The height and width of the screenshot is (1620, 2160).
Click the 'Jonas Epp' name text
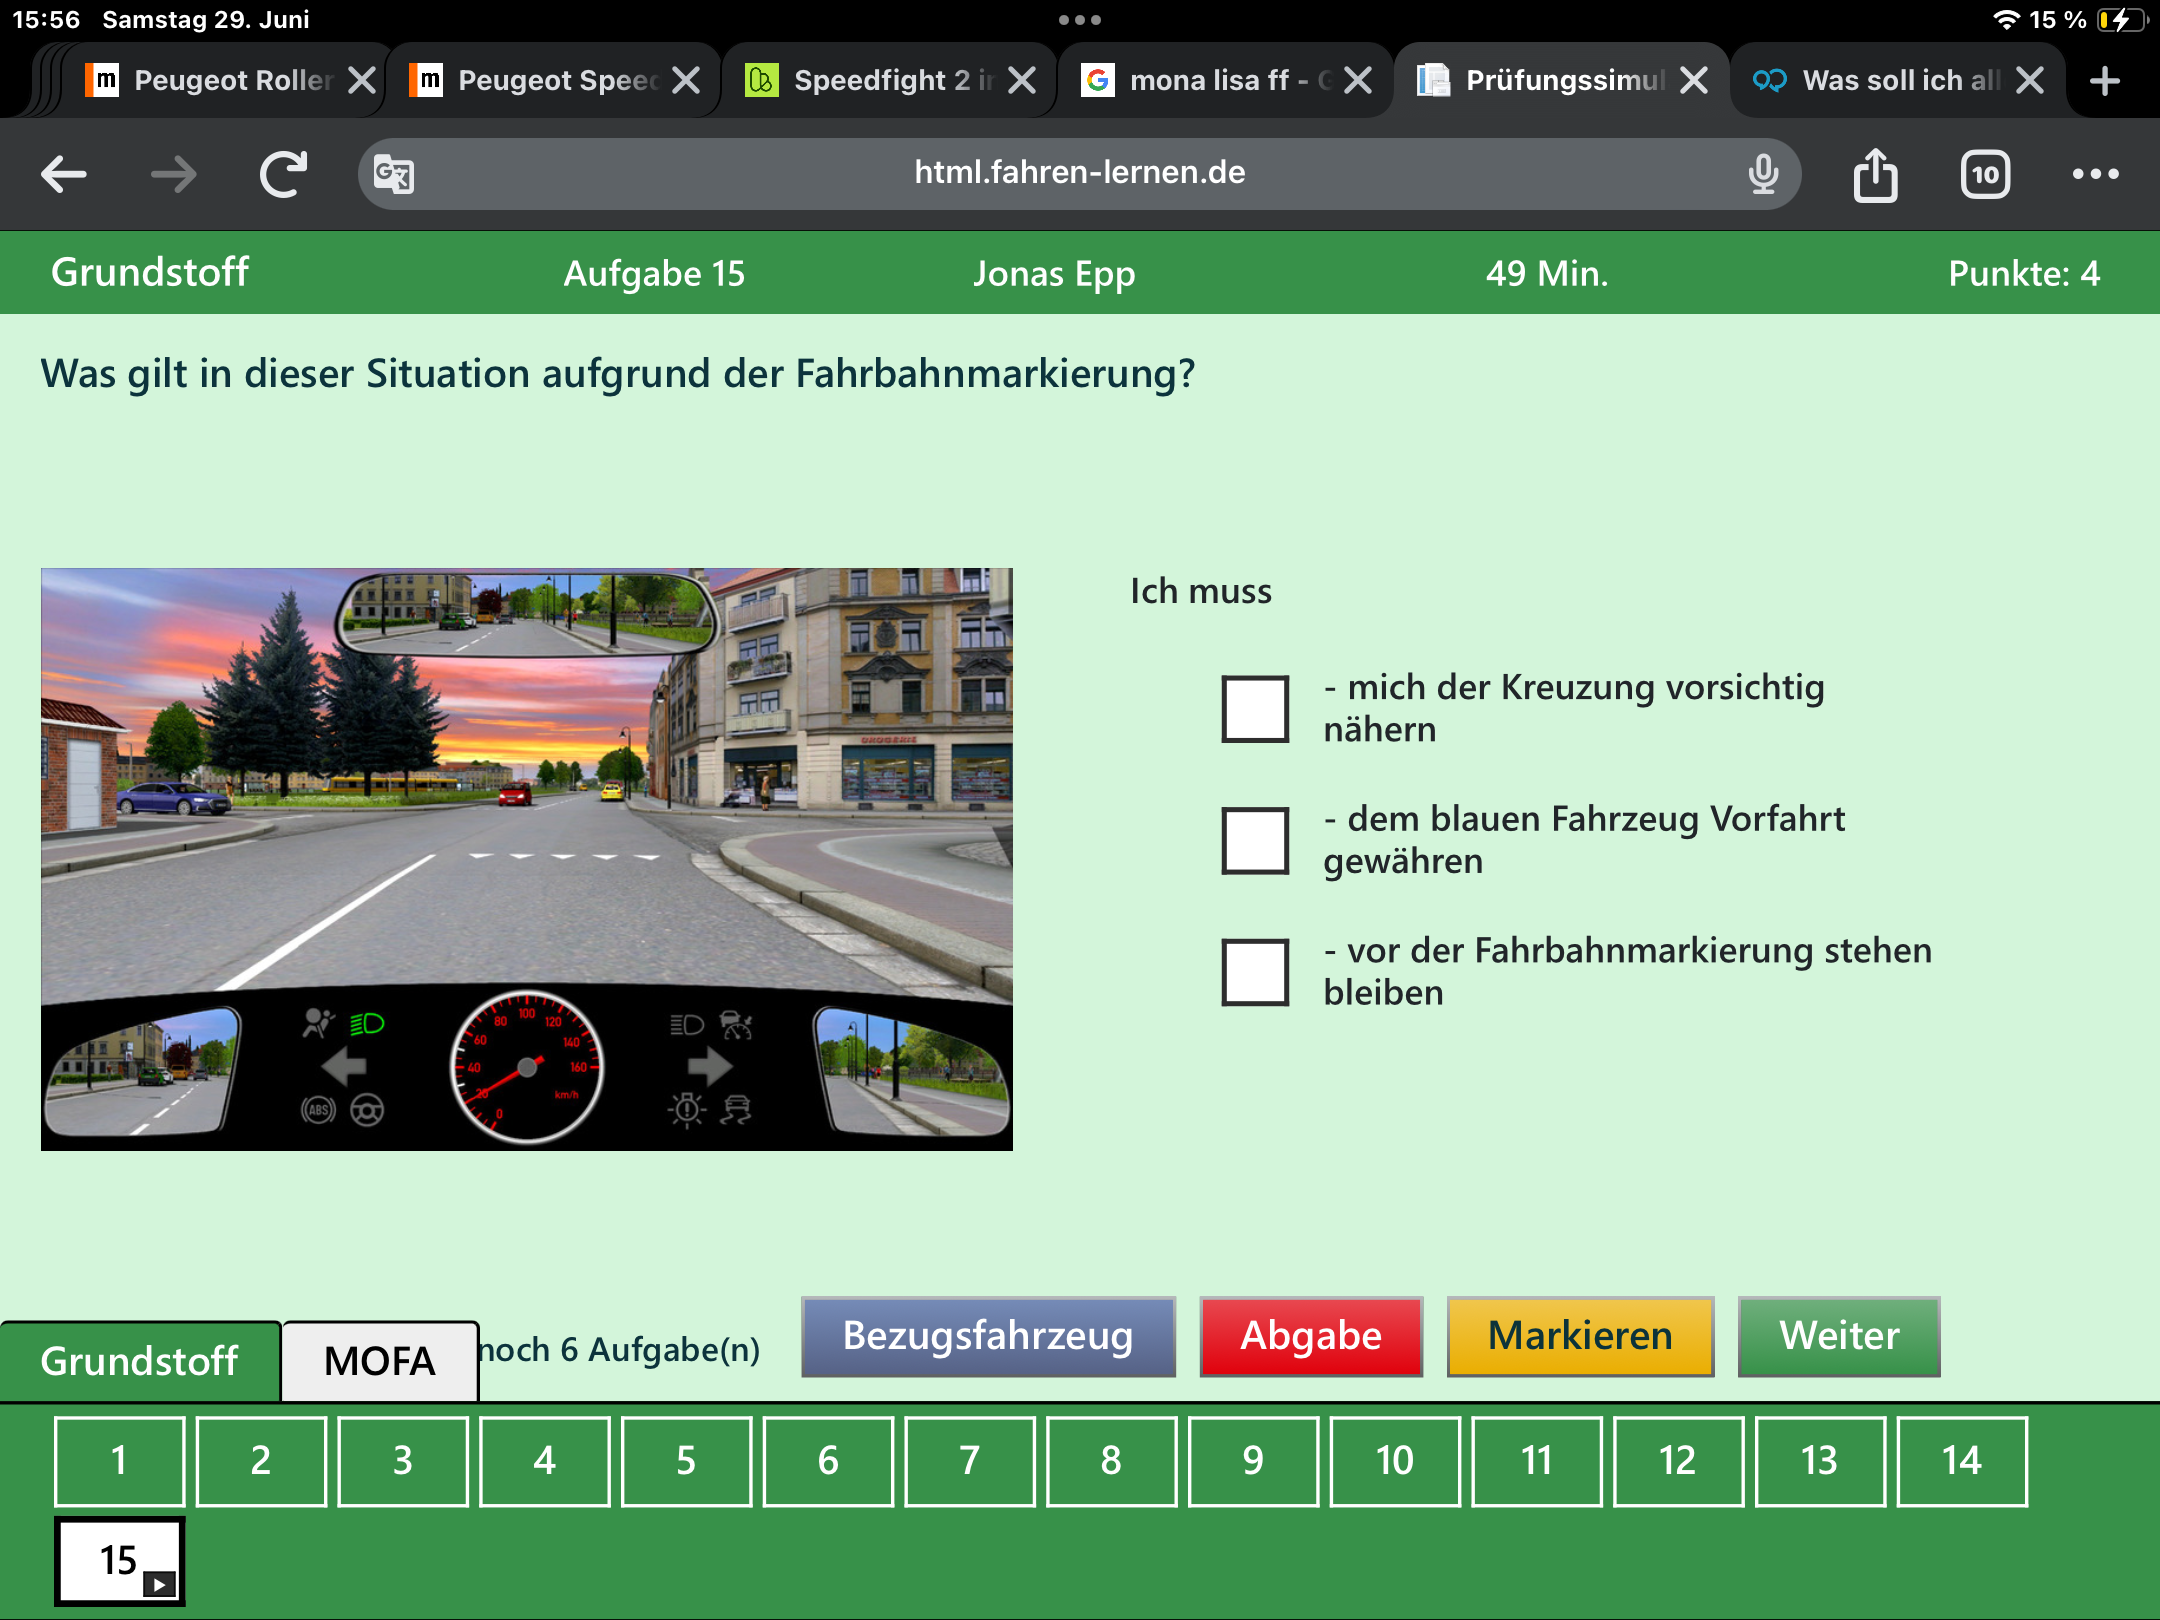click(1054, 273)
